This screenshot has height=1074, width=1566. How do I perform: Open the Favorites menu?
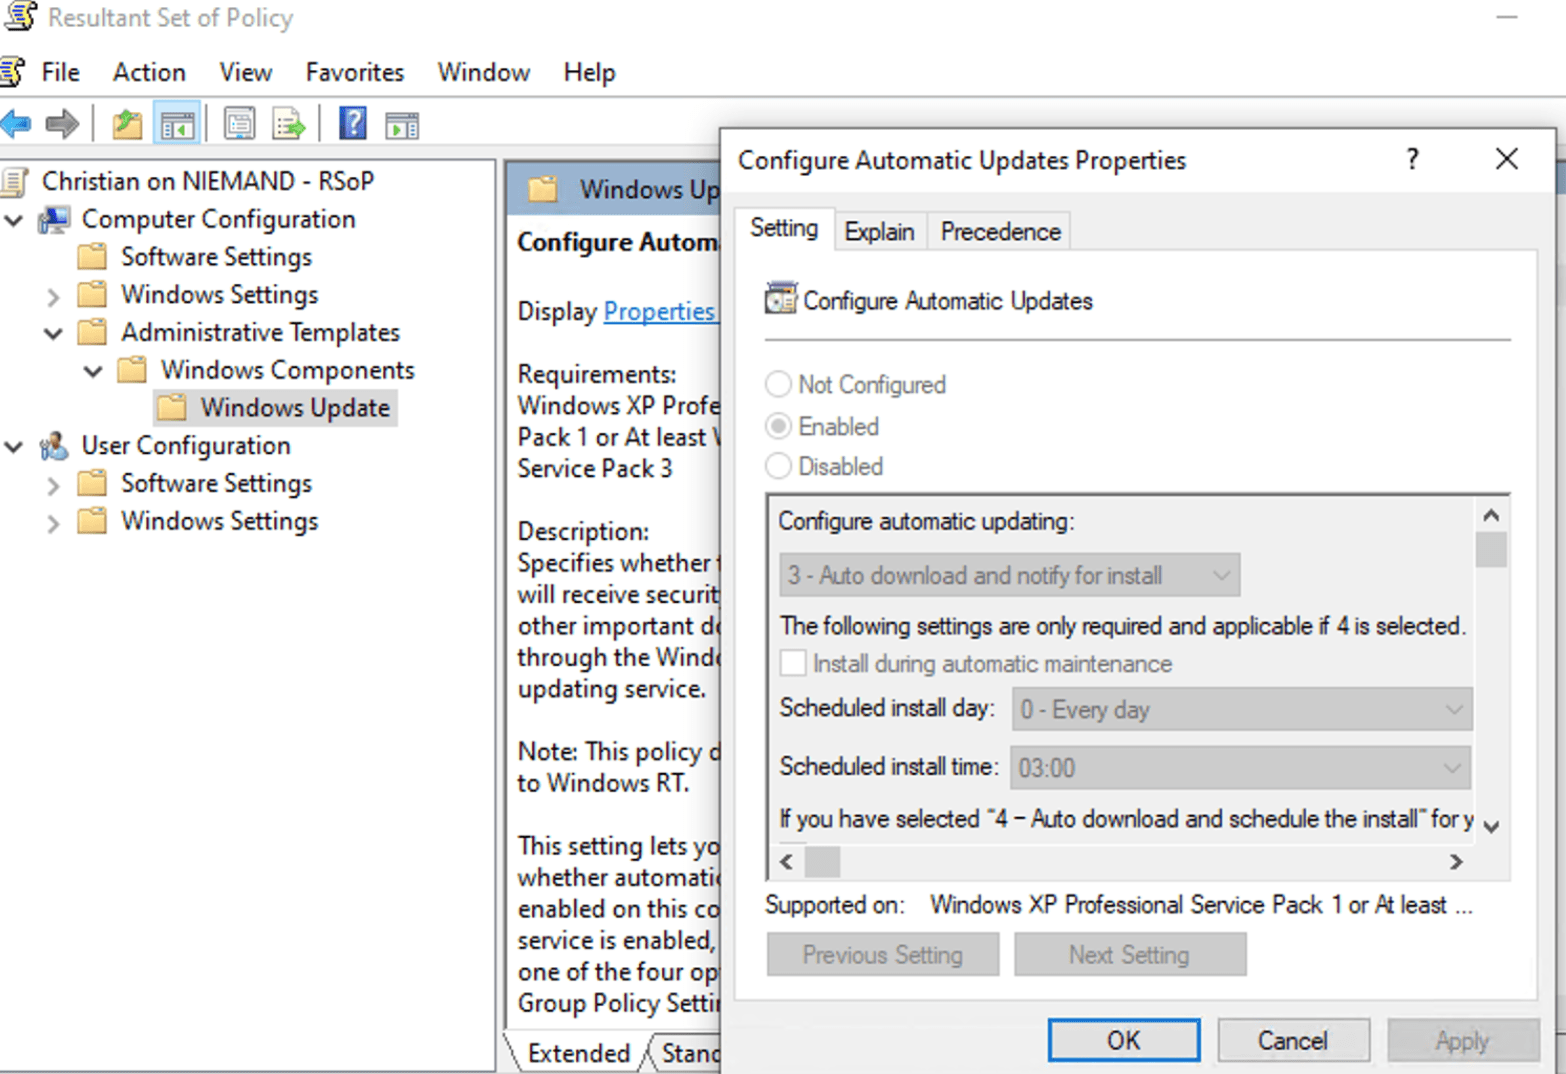coord(355,72)
